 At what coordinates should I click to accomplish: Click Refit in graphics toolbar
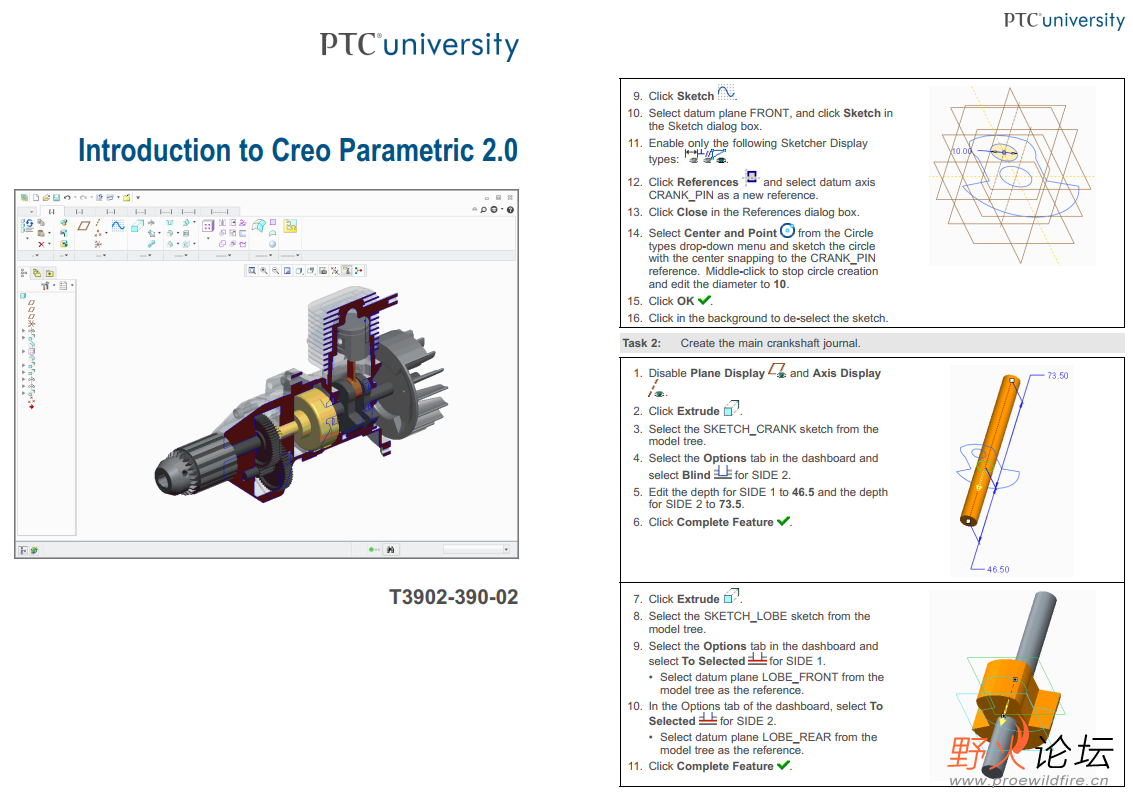252,270
